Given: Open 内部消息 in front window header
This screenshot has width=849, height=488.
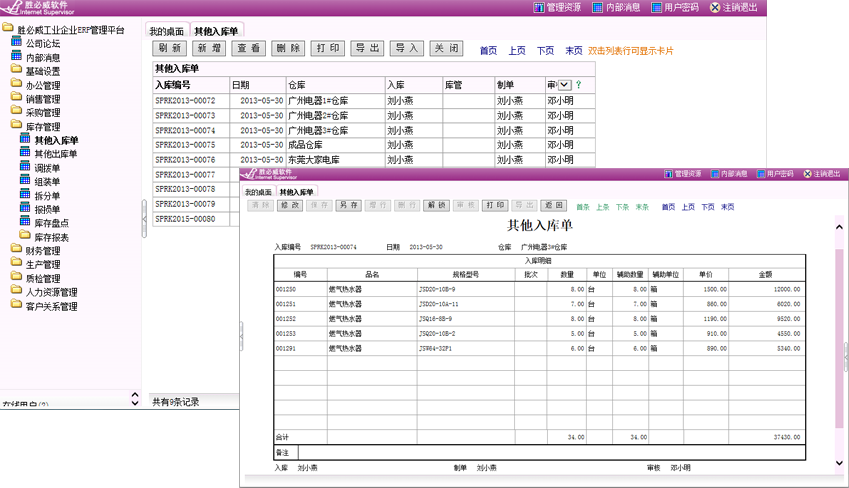Looking at the screenshot, I should (x=729, y=174).
